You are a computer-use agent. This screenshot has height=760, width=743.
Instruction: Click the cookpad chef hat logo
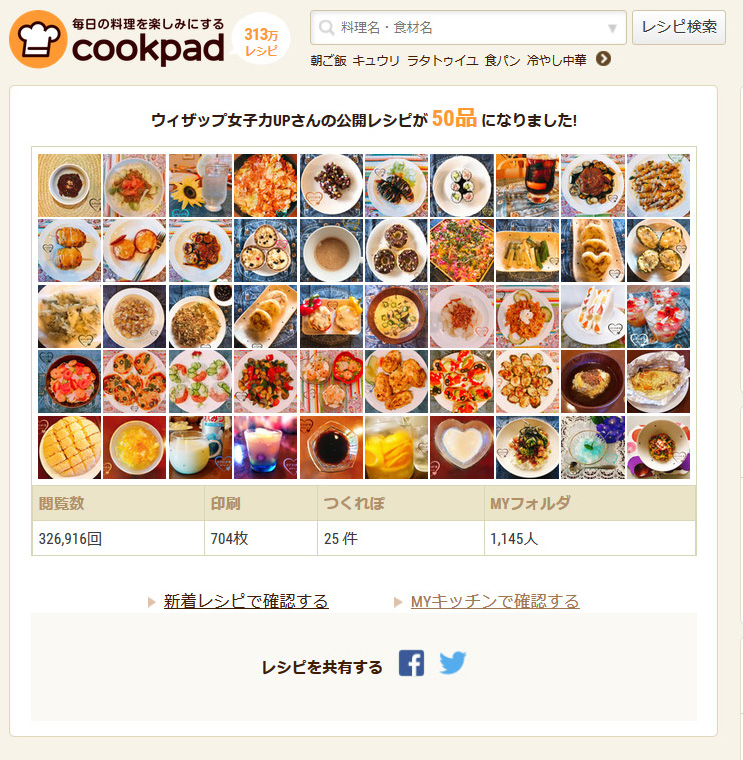click(38, 39)
